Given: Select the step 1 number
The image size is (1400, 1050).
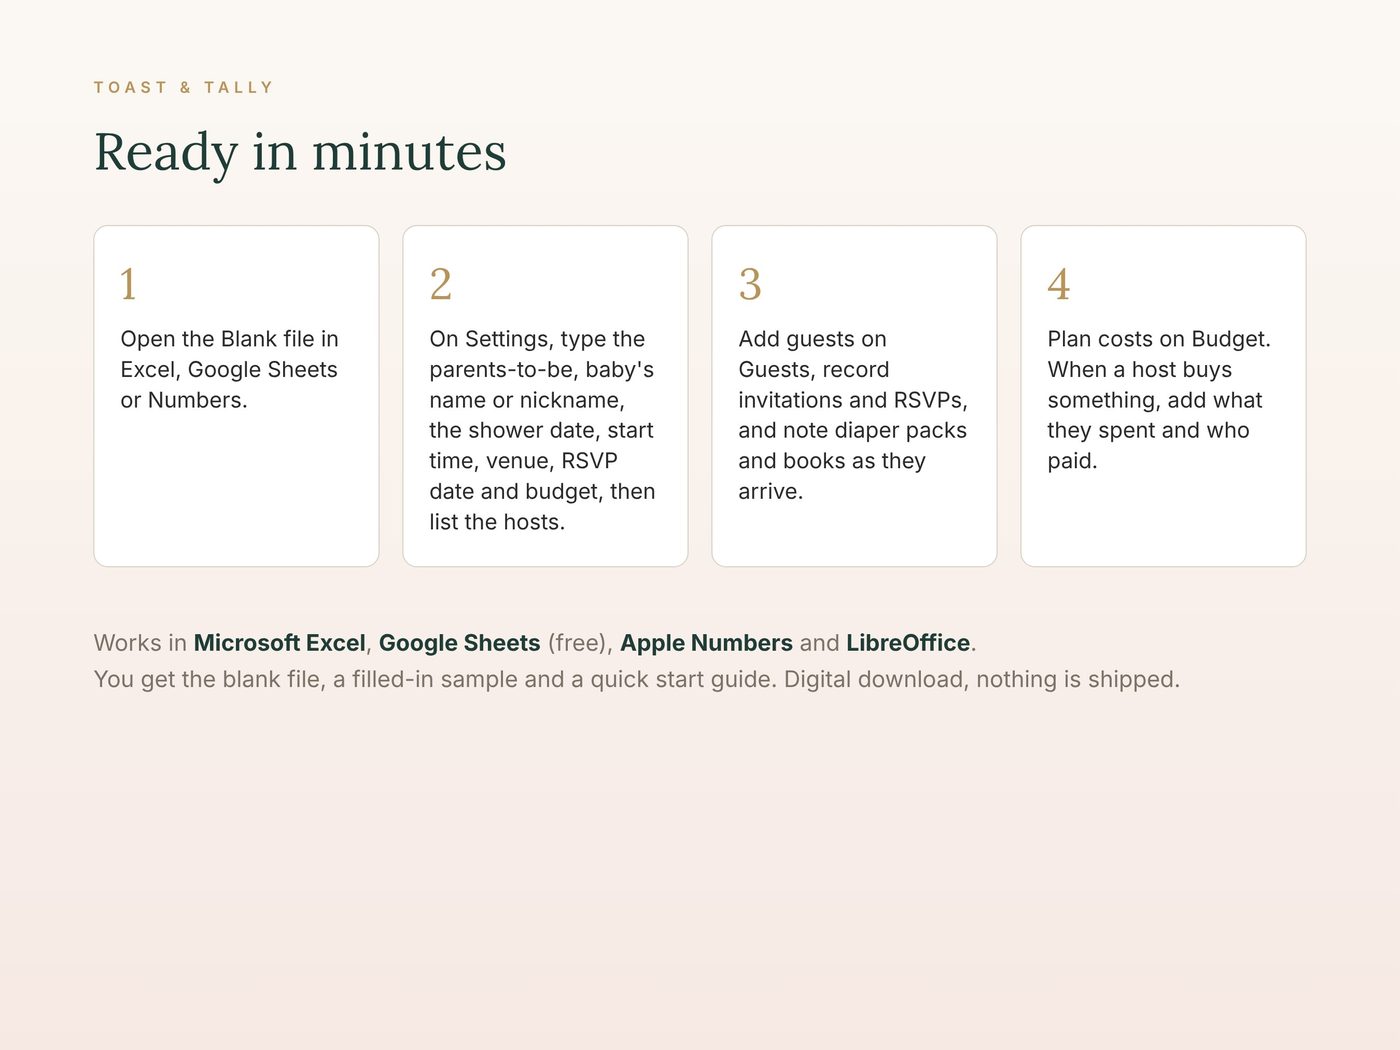Looking at the screenshot, I should tap(128, 284).
